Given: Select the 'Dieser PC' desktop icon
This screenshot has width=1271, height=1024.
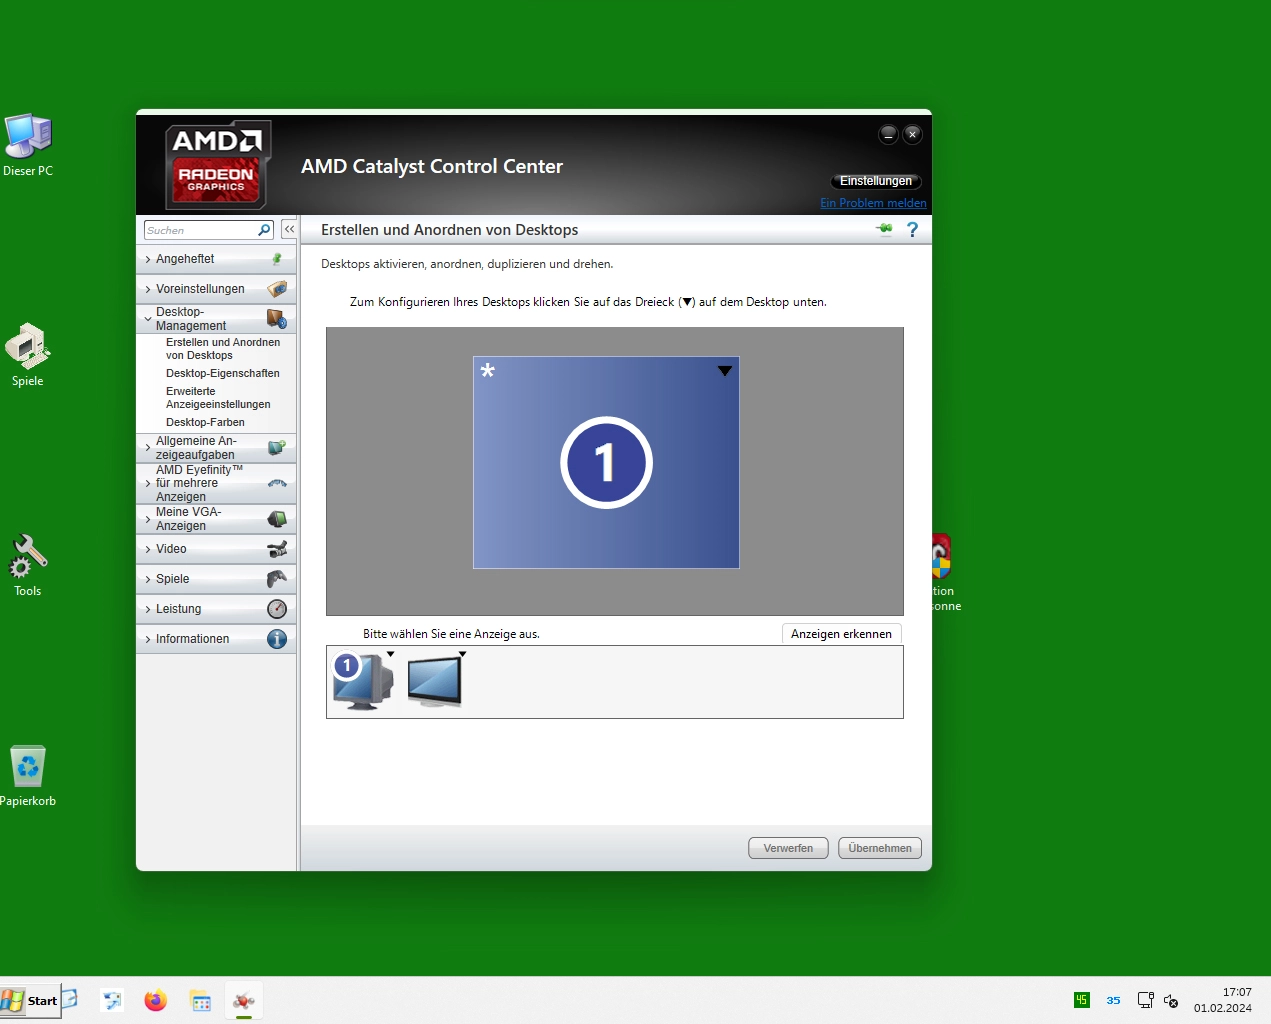Looking at the screenshot, I should tap(28, 145).
